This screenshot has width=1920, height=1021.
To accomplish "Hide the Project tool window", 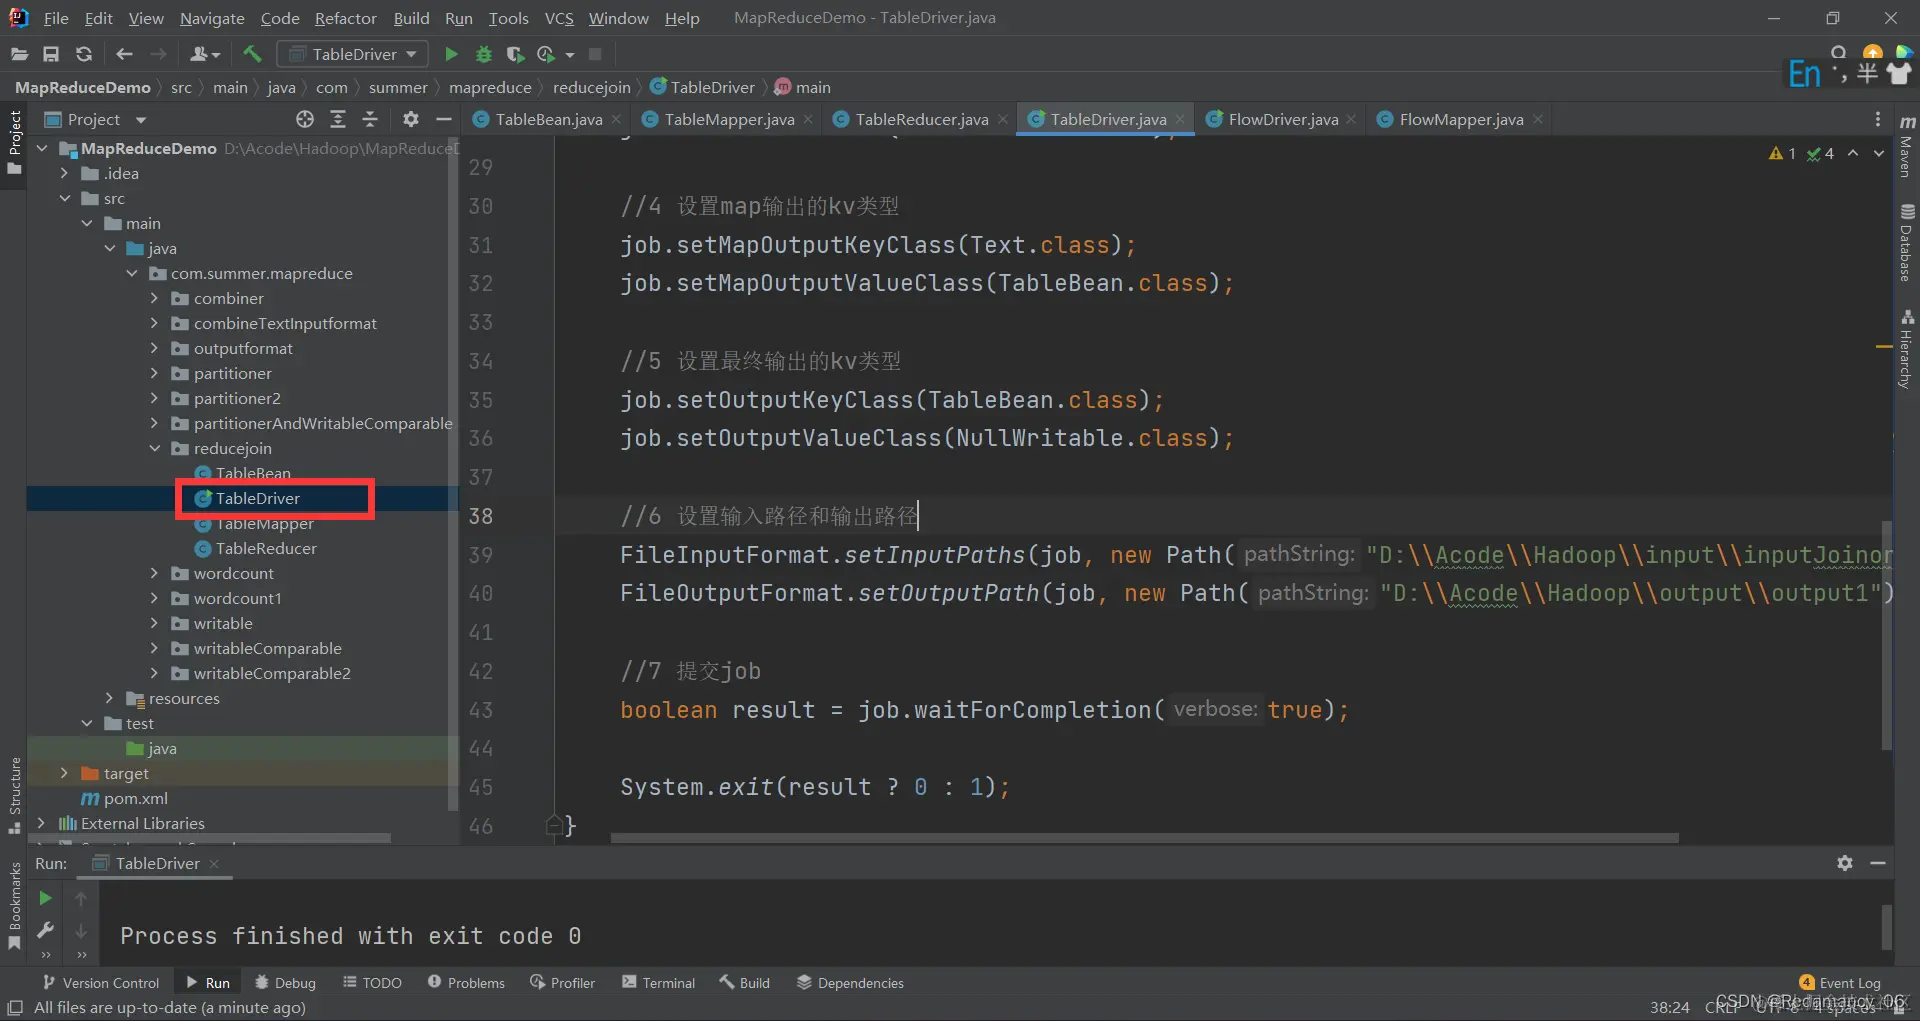I will [x=444, y=119].
